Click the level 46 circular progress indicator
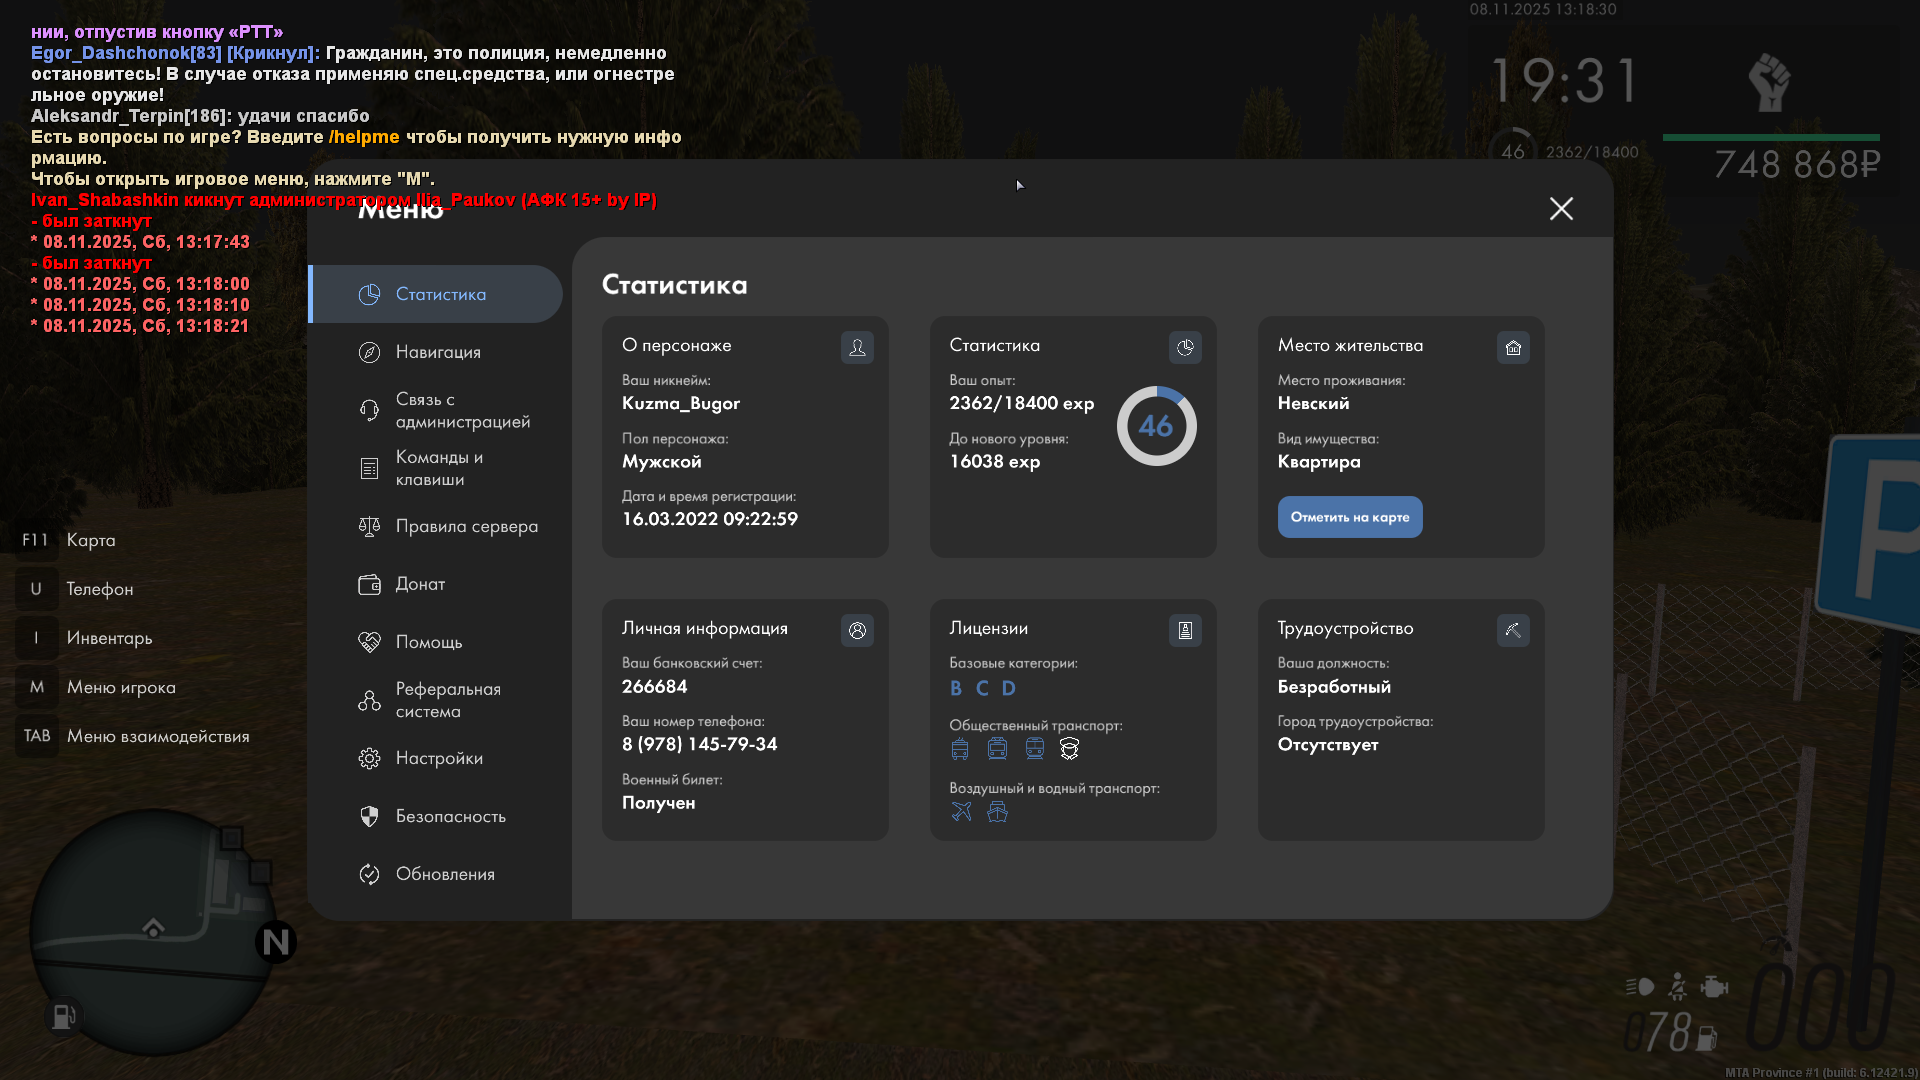Screen dimensions: 1920x1080 [x=1156, y=426]
